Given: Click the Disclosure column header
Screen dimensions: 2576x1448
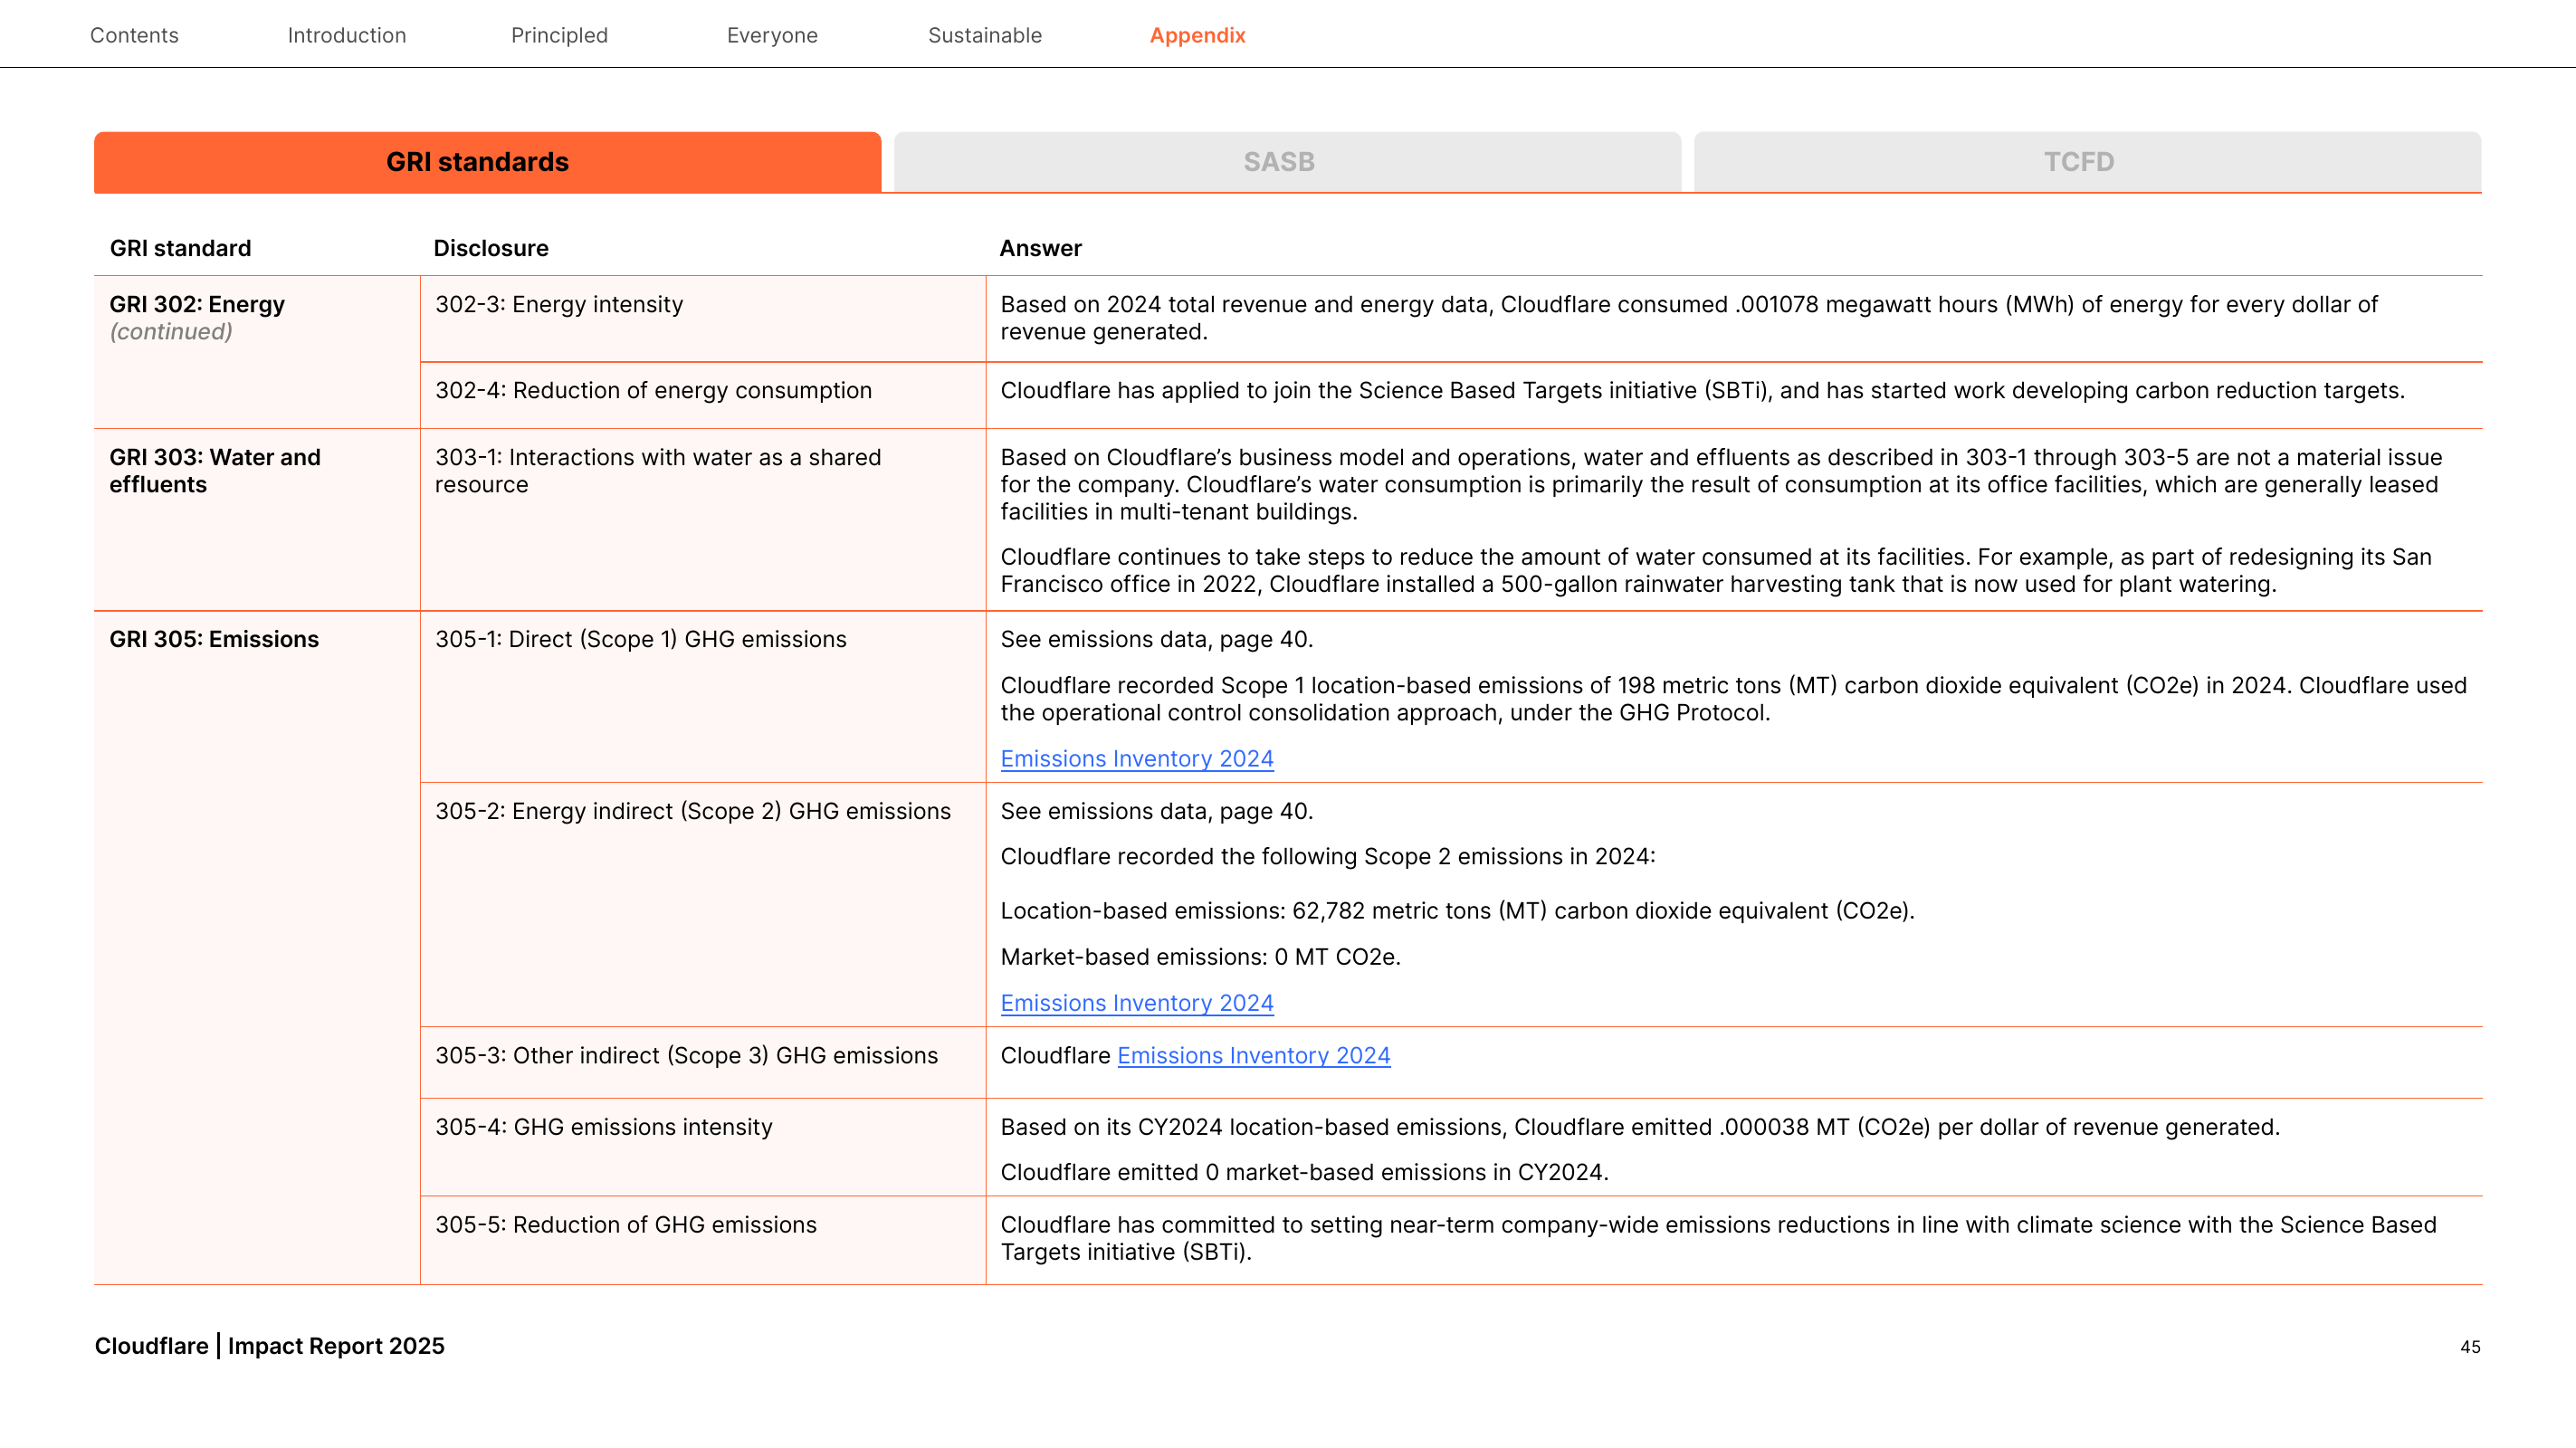Looking at the screenshot, I should (x=491, y=248).
